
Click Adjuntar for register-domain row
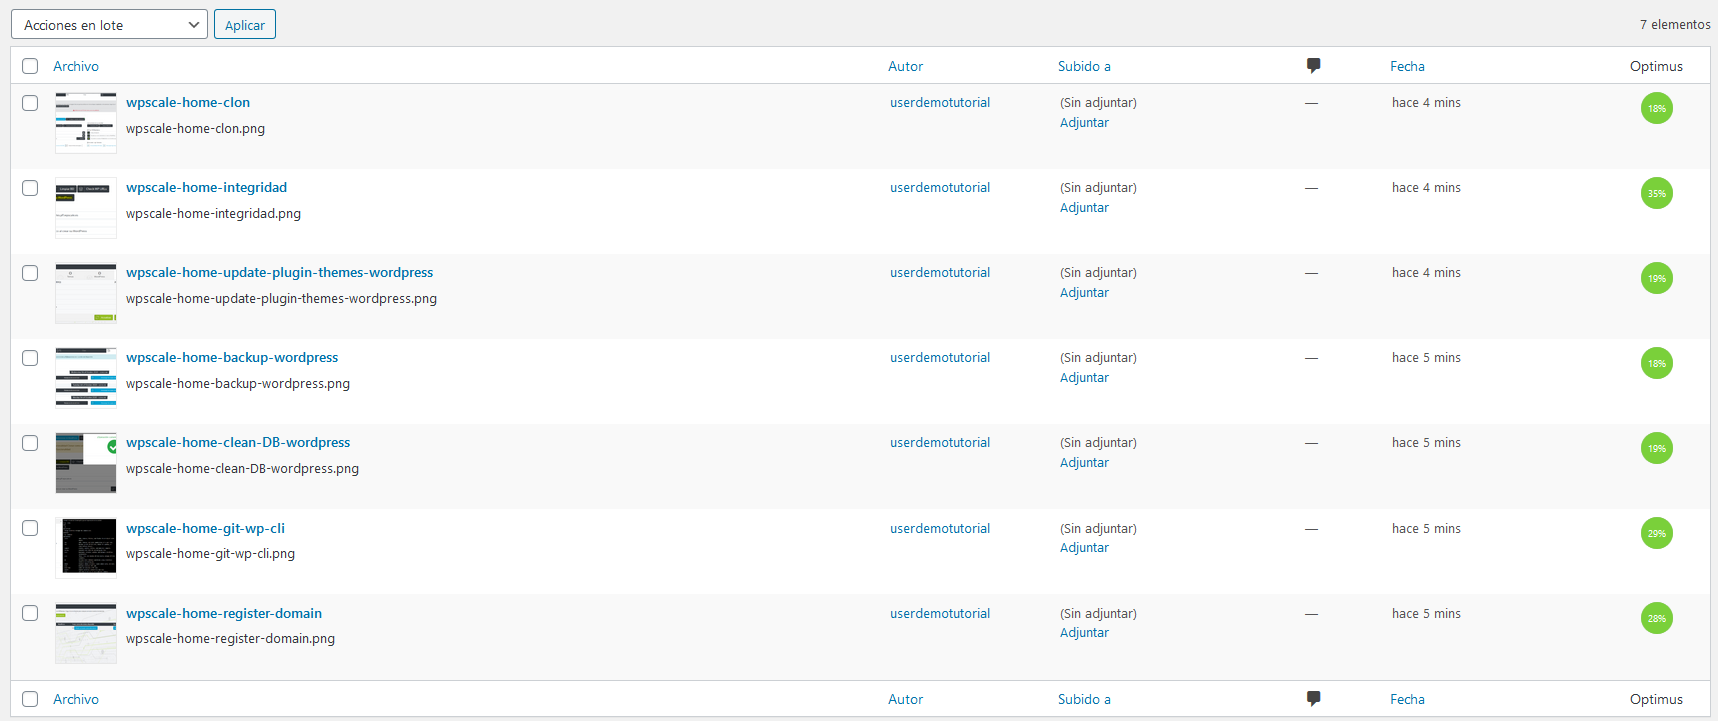(1084, 632)
